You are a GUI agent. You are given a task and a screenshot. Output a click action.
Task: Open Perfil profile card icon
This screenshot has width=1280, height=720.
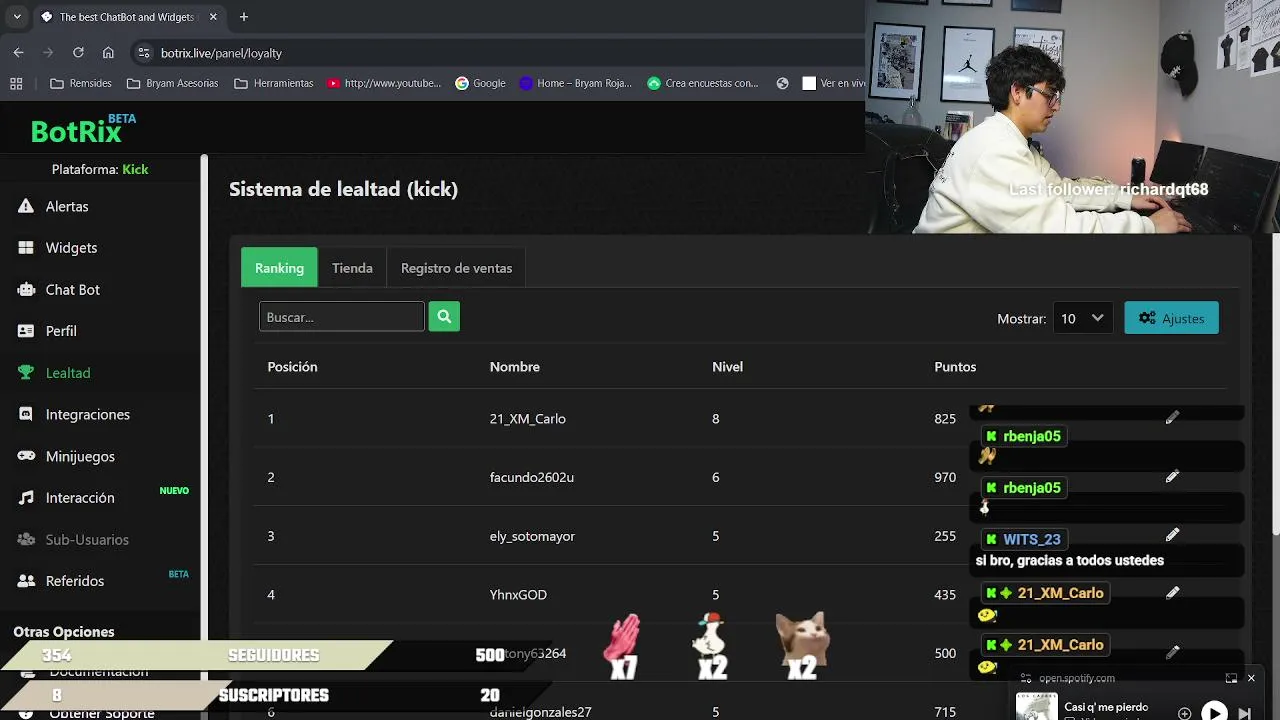click(x=27, y=331)
